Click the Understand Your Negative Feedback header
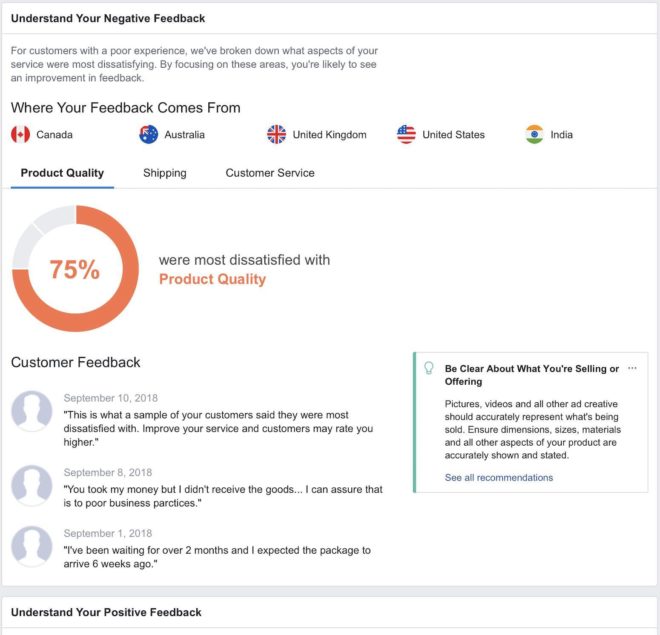This screenshot has height=635, width=660. pyautogui.click(x=108, y=19)
